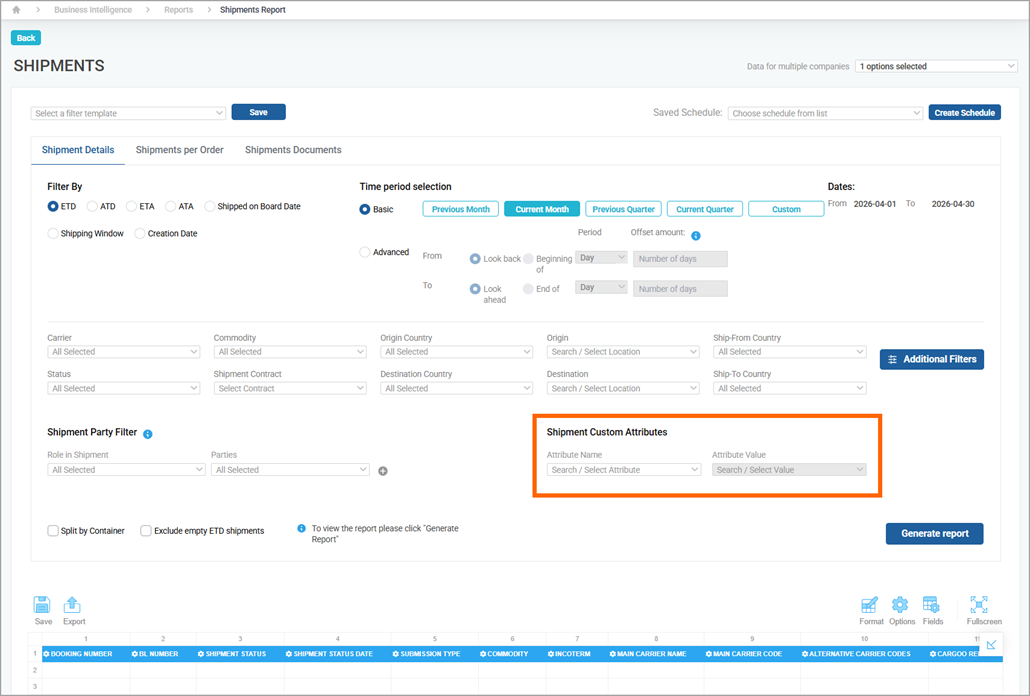Screen dimensions: 1030x696
Task: Check Exclude empty ETD shipments
Action: [146, 531]
